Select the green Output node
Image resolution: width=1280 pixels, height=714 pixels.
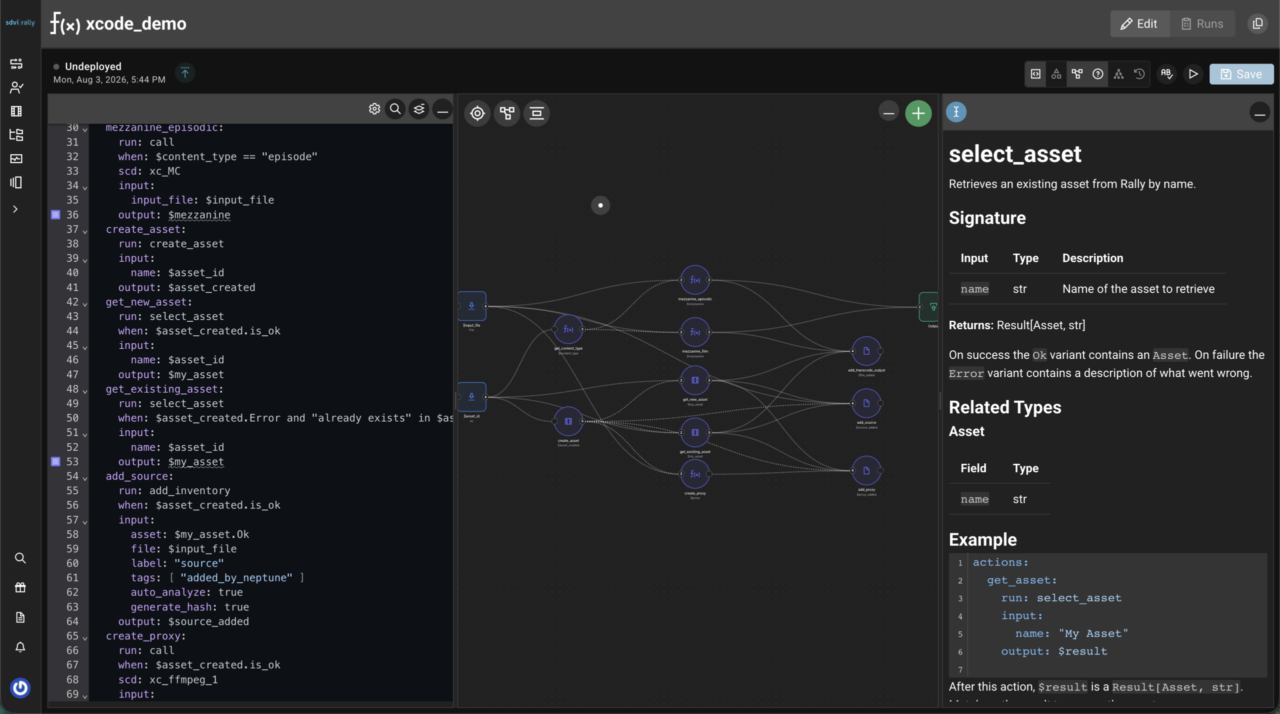[930, 307]
